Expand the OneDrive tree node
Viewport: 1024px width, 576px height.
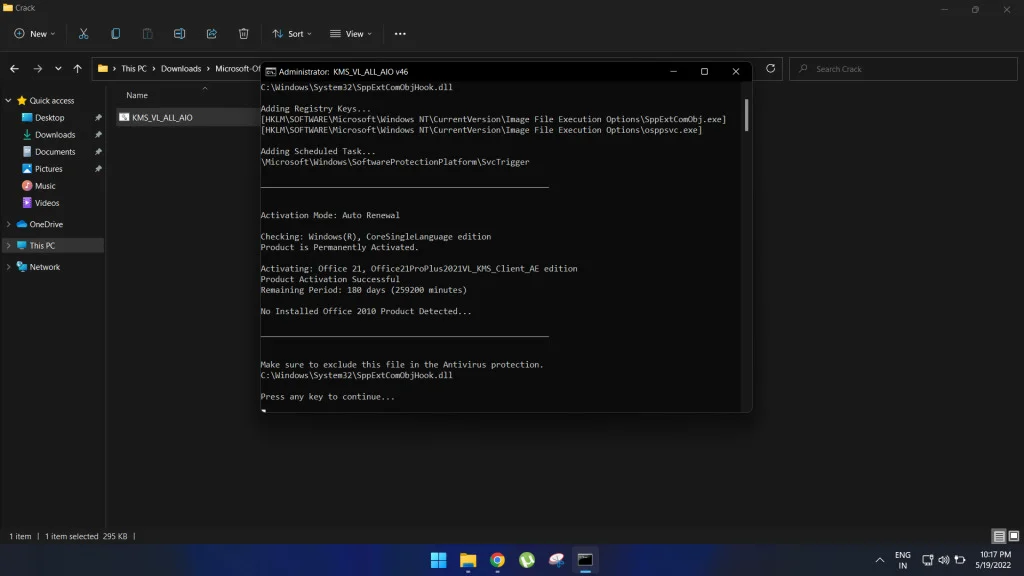(x=8, y=224)
